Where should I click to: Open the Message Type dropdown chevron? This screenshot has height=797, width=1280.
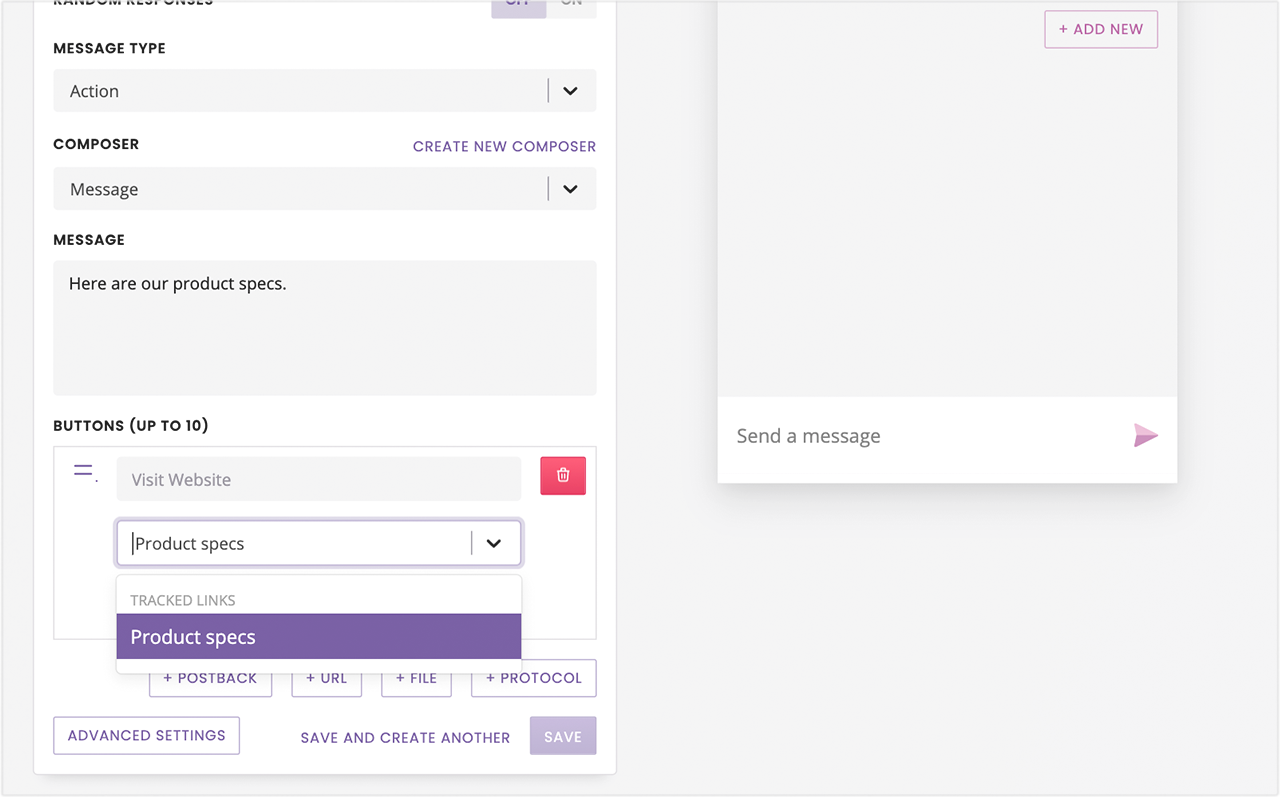[570, 90]
